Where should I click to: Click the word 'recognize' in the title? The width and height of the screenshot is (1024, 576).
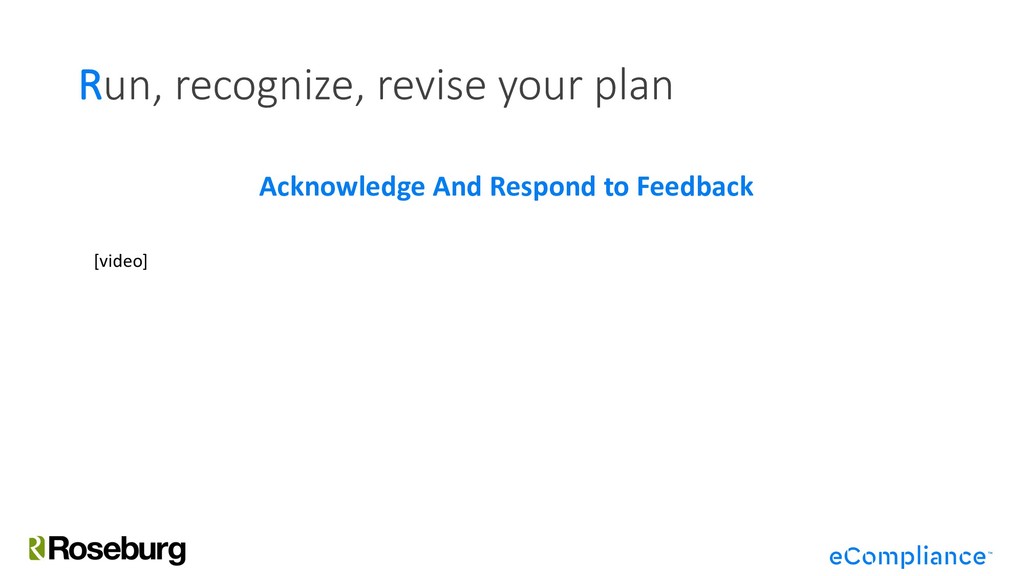tap(270, 87)
